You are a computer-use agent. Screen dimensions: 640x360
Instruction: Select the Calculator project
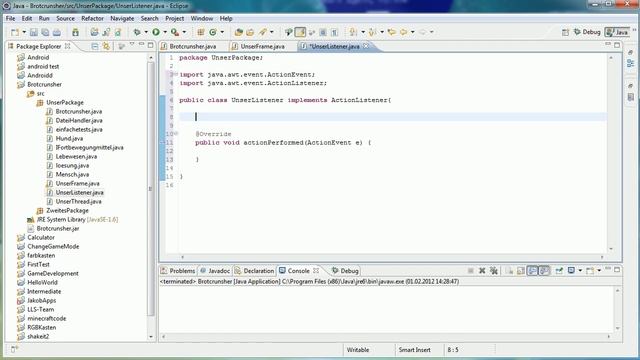41,237
